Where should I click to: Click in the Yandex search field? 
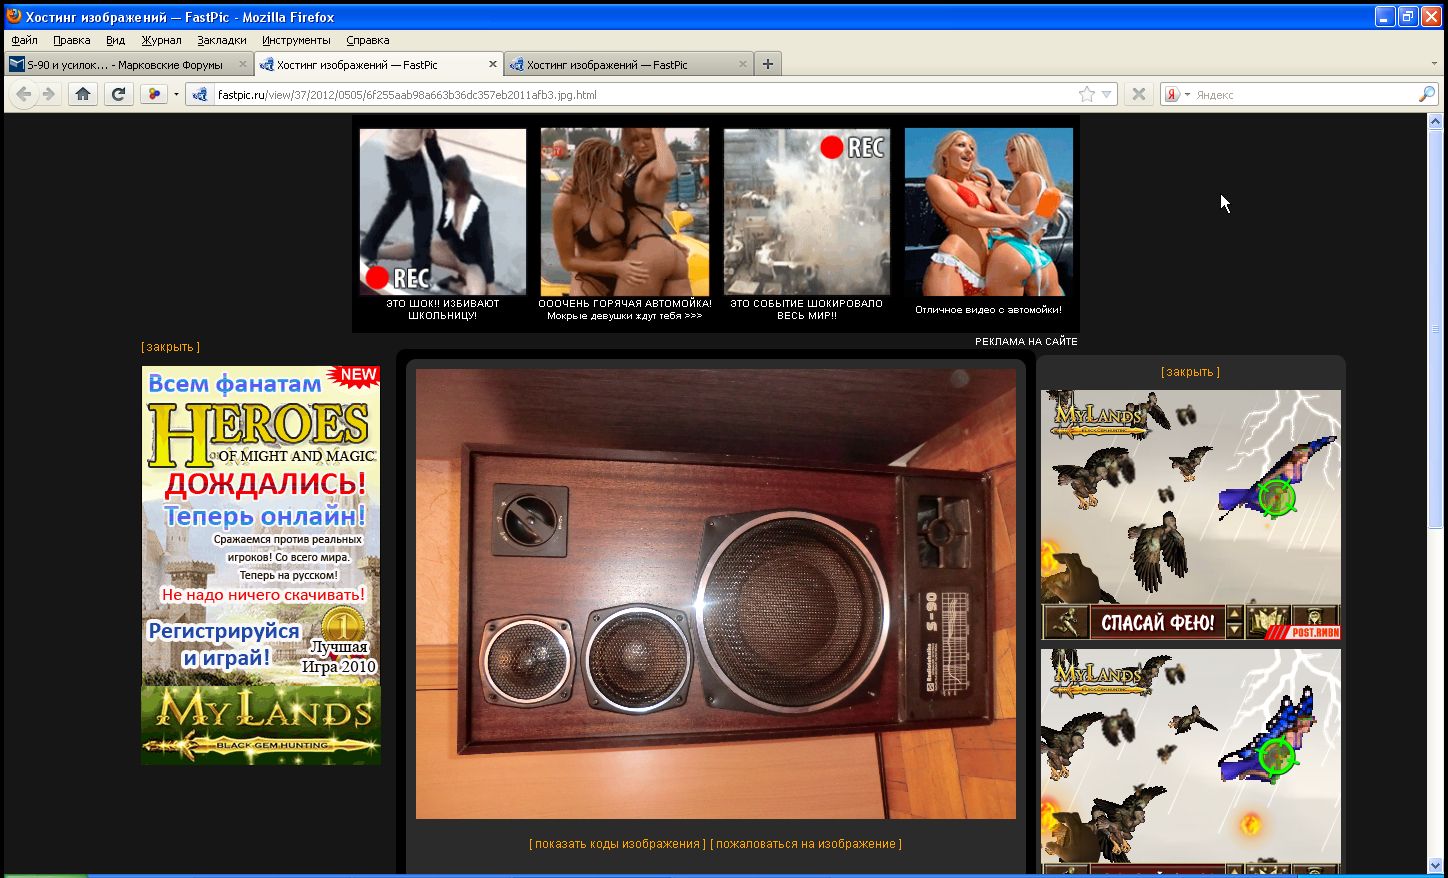[1300, 95]
